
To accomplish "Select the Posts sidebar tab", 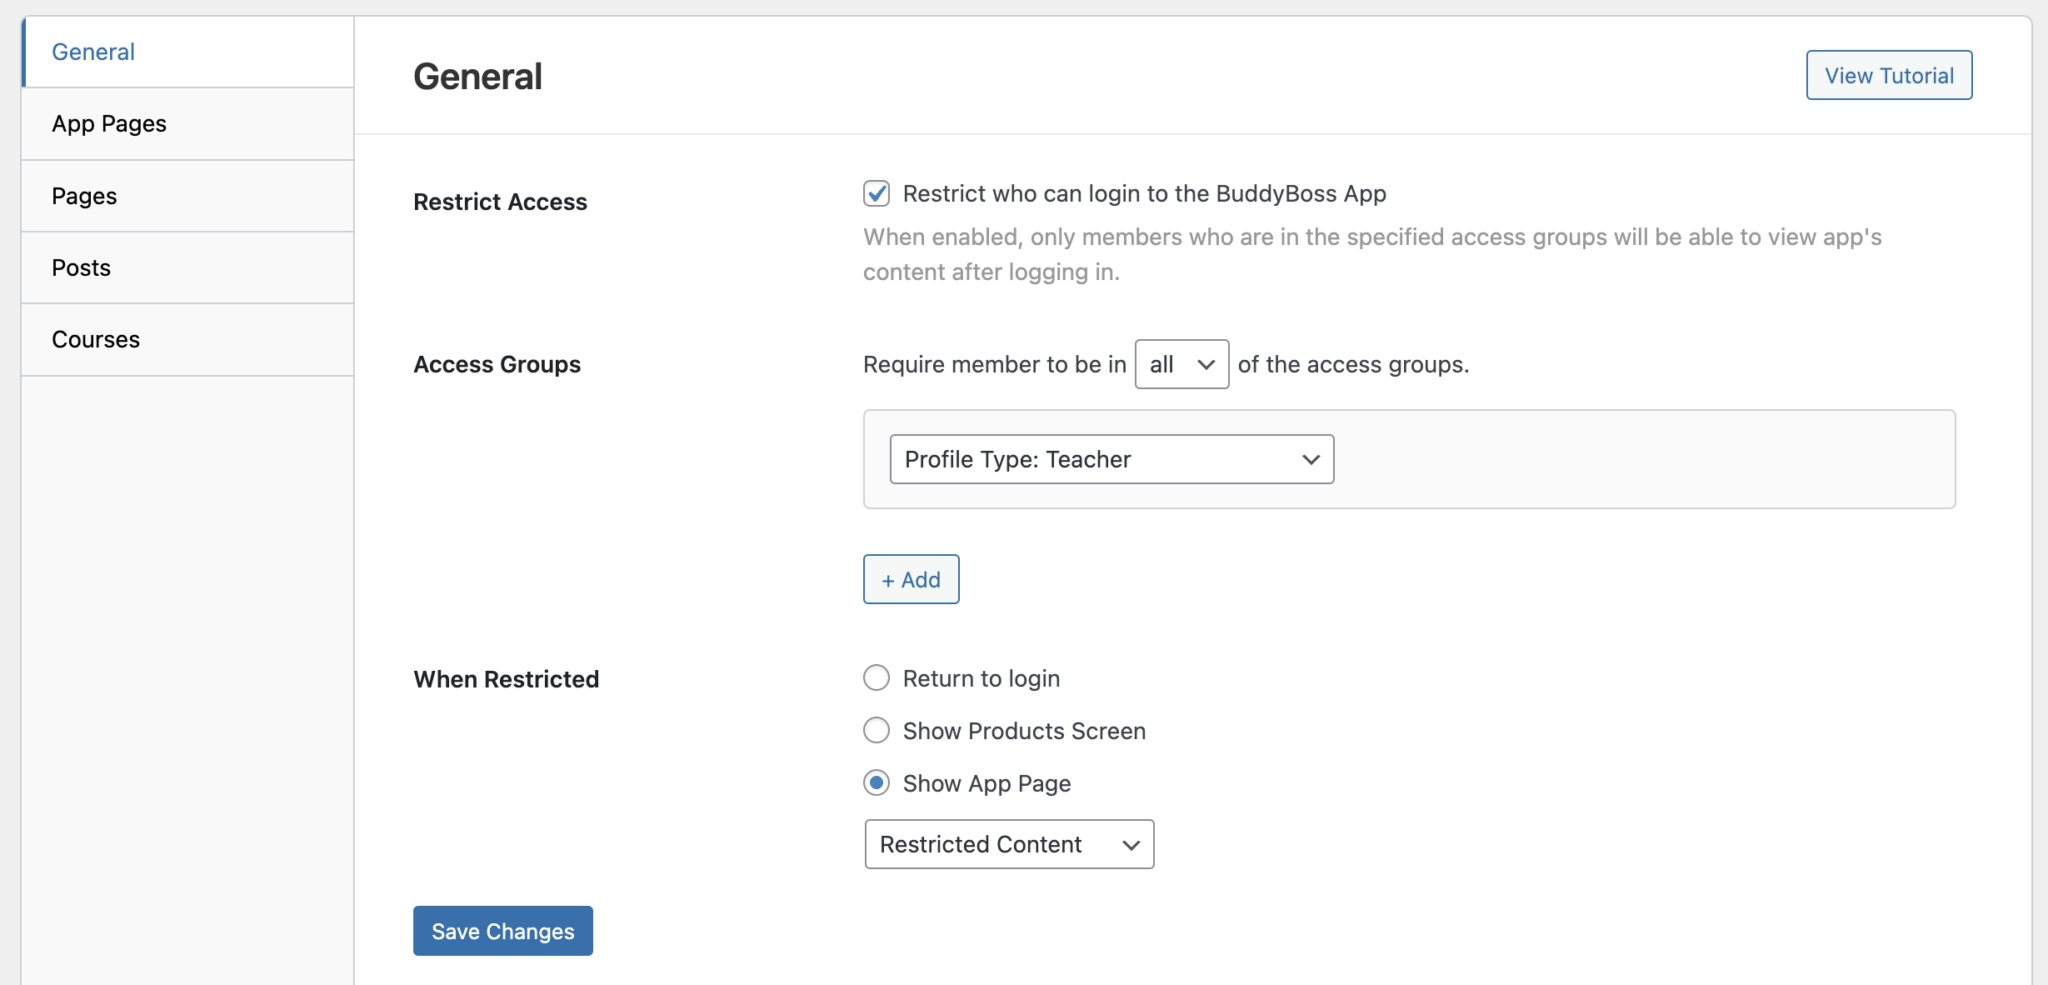I will click(x=81, y=268).
